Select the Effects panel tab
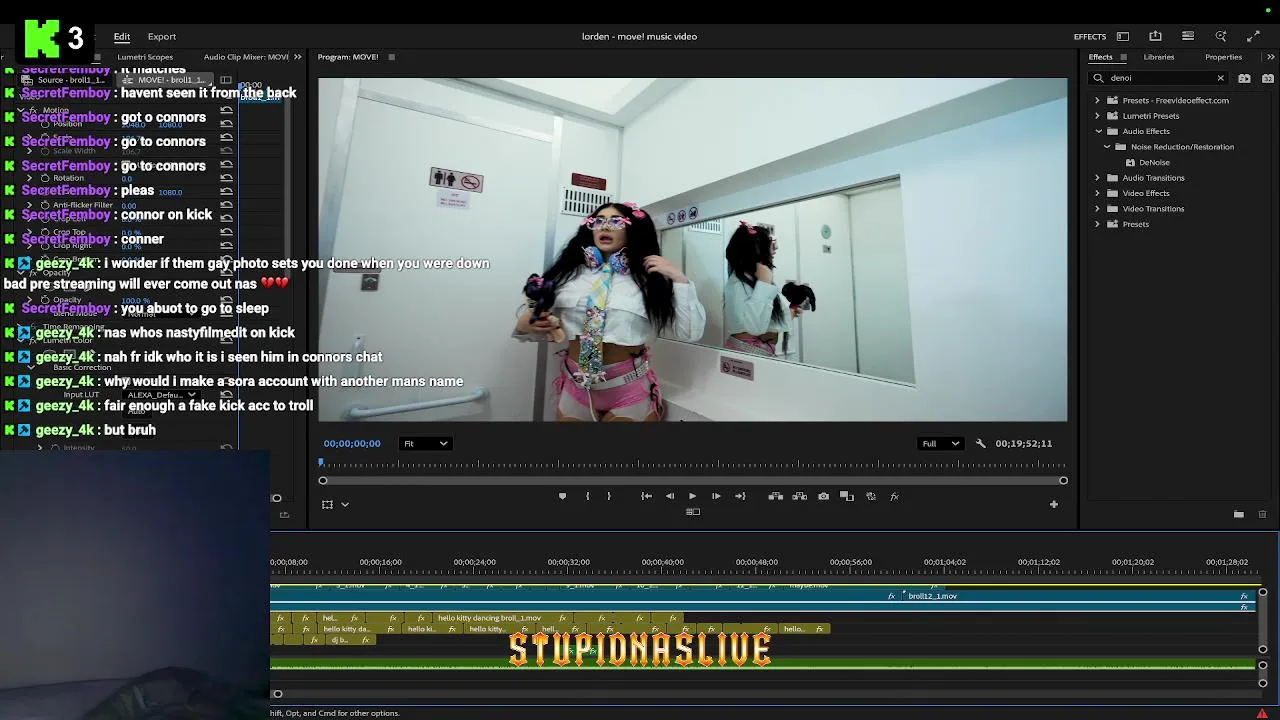The width and height of the screenshot is (1280, 720). coord(1100,57)
